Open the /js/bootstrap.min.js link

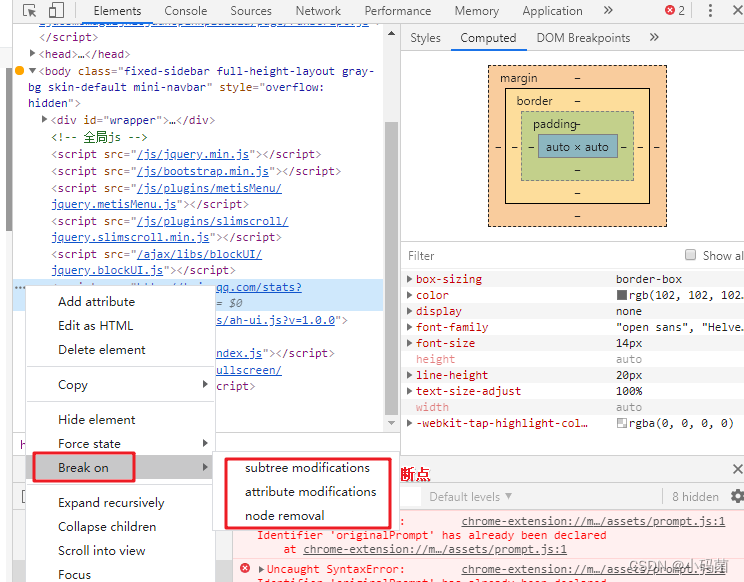(x=203, y=171)
